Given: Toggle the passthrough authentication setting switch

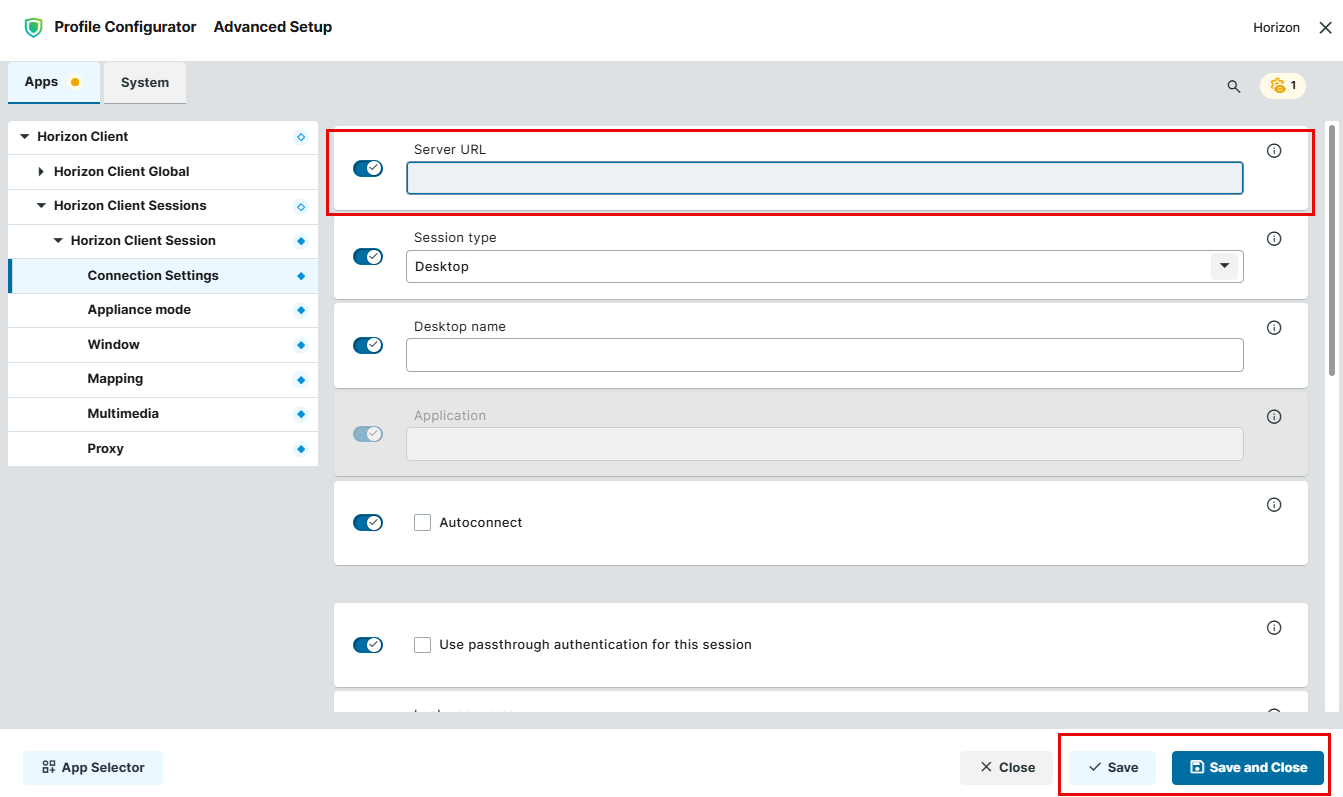Looking at the screenshot, I should [368, 645].
